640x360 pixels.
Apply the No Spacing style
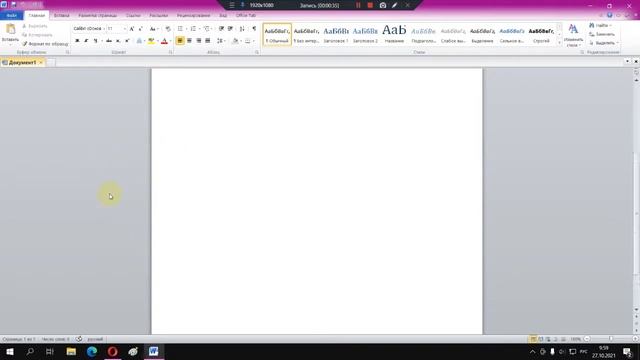click(x=307, y=34)
